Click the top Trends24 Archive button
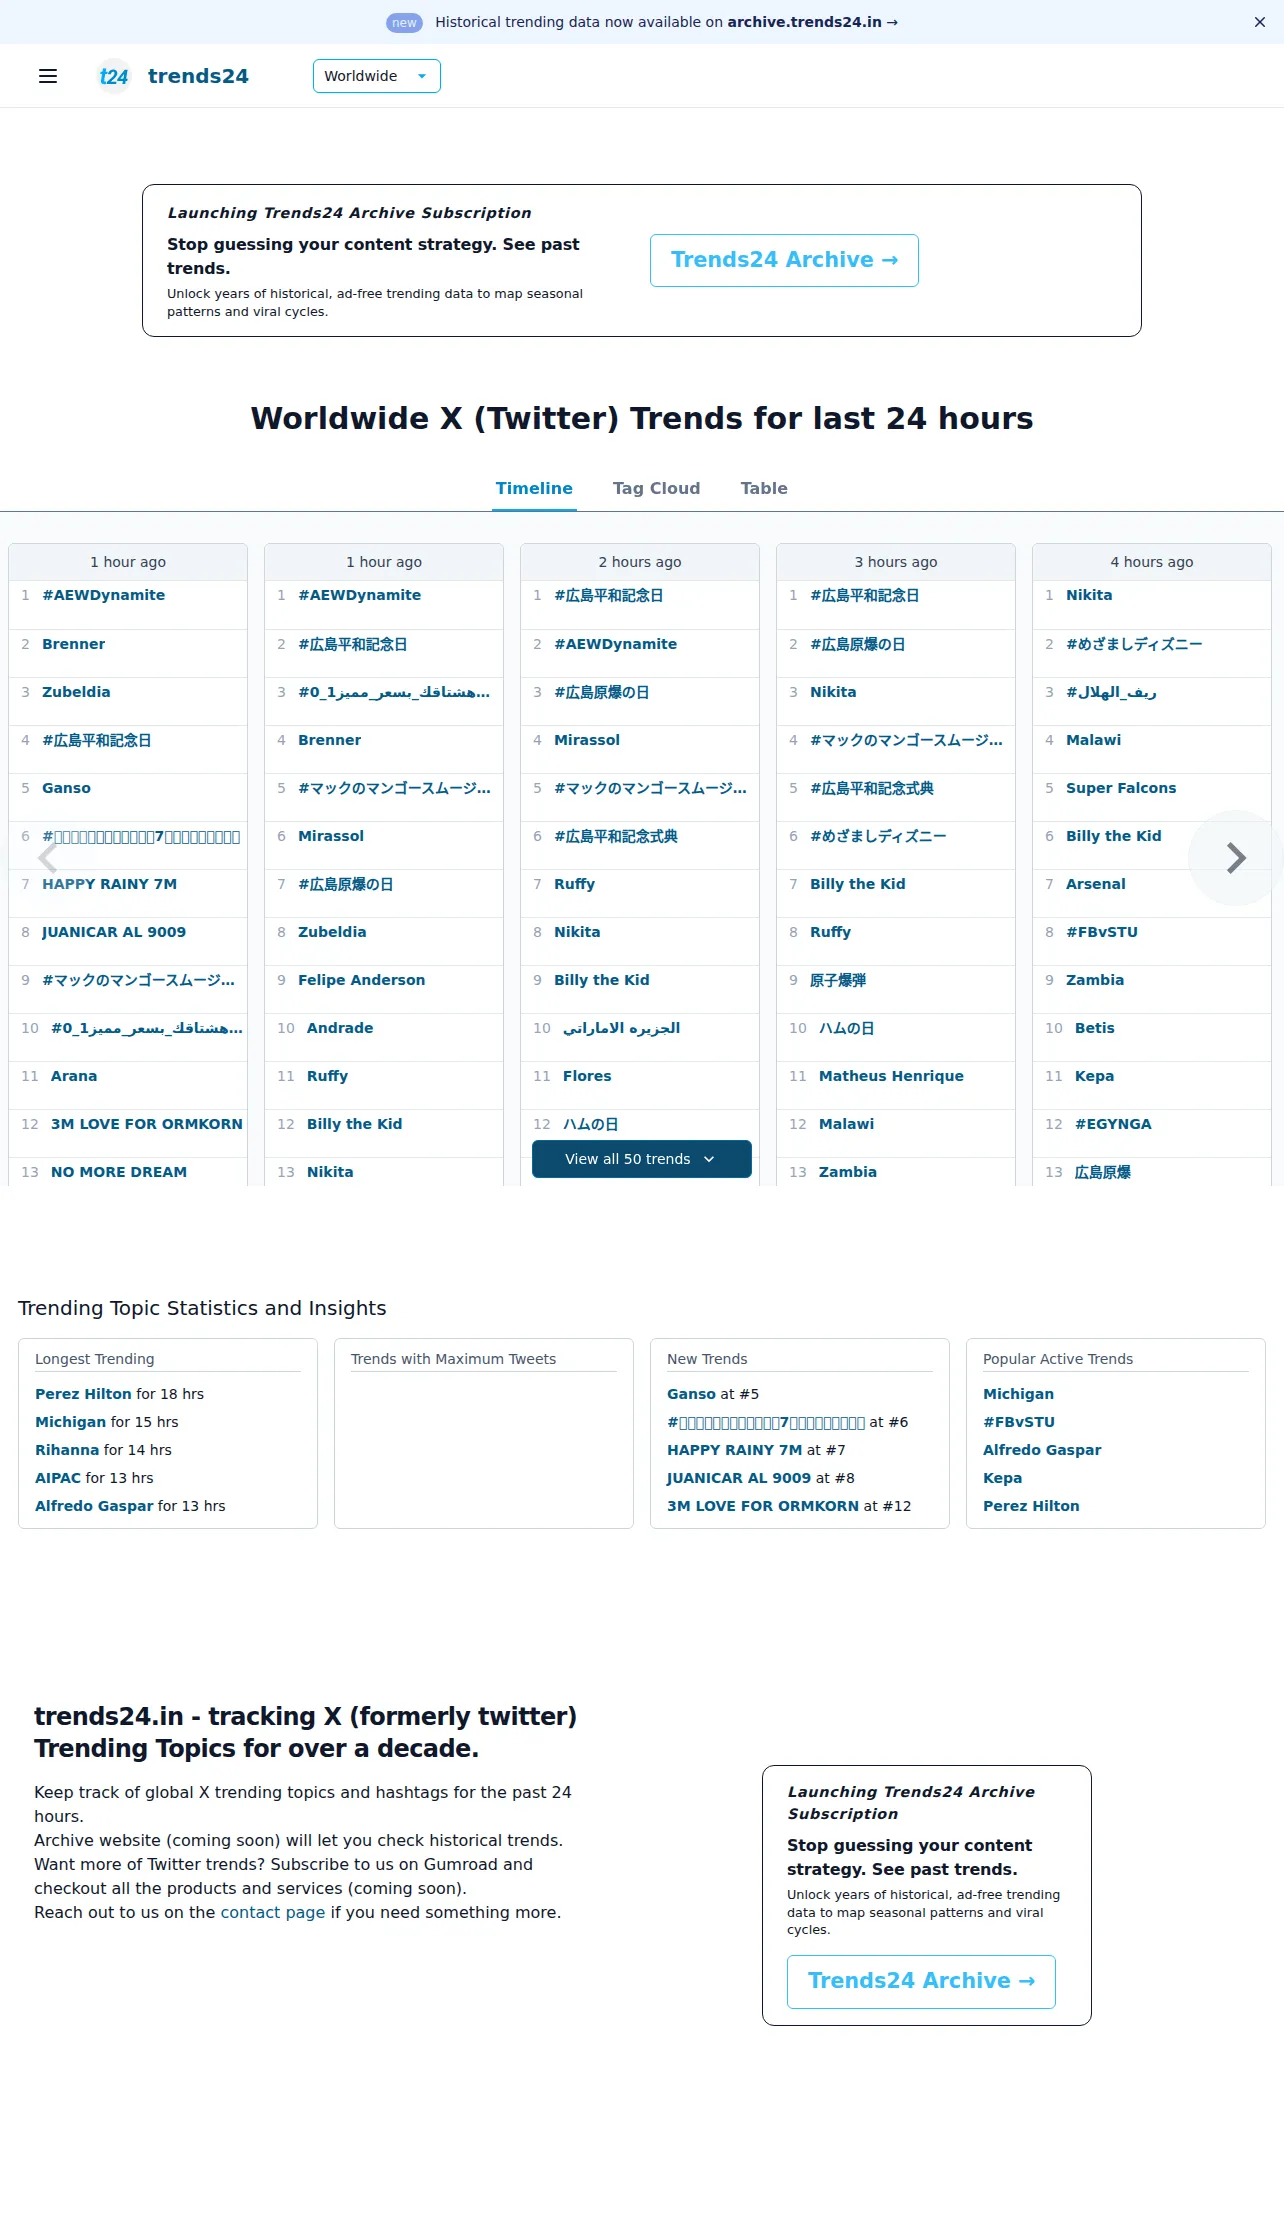 click(784, 260)
